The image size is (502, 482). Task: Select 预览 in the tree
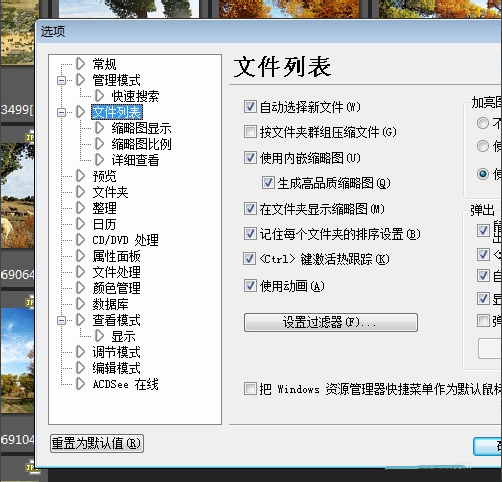click(x=104, y=176)
